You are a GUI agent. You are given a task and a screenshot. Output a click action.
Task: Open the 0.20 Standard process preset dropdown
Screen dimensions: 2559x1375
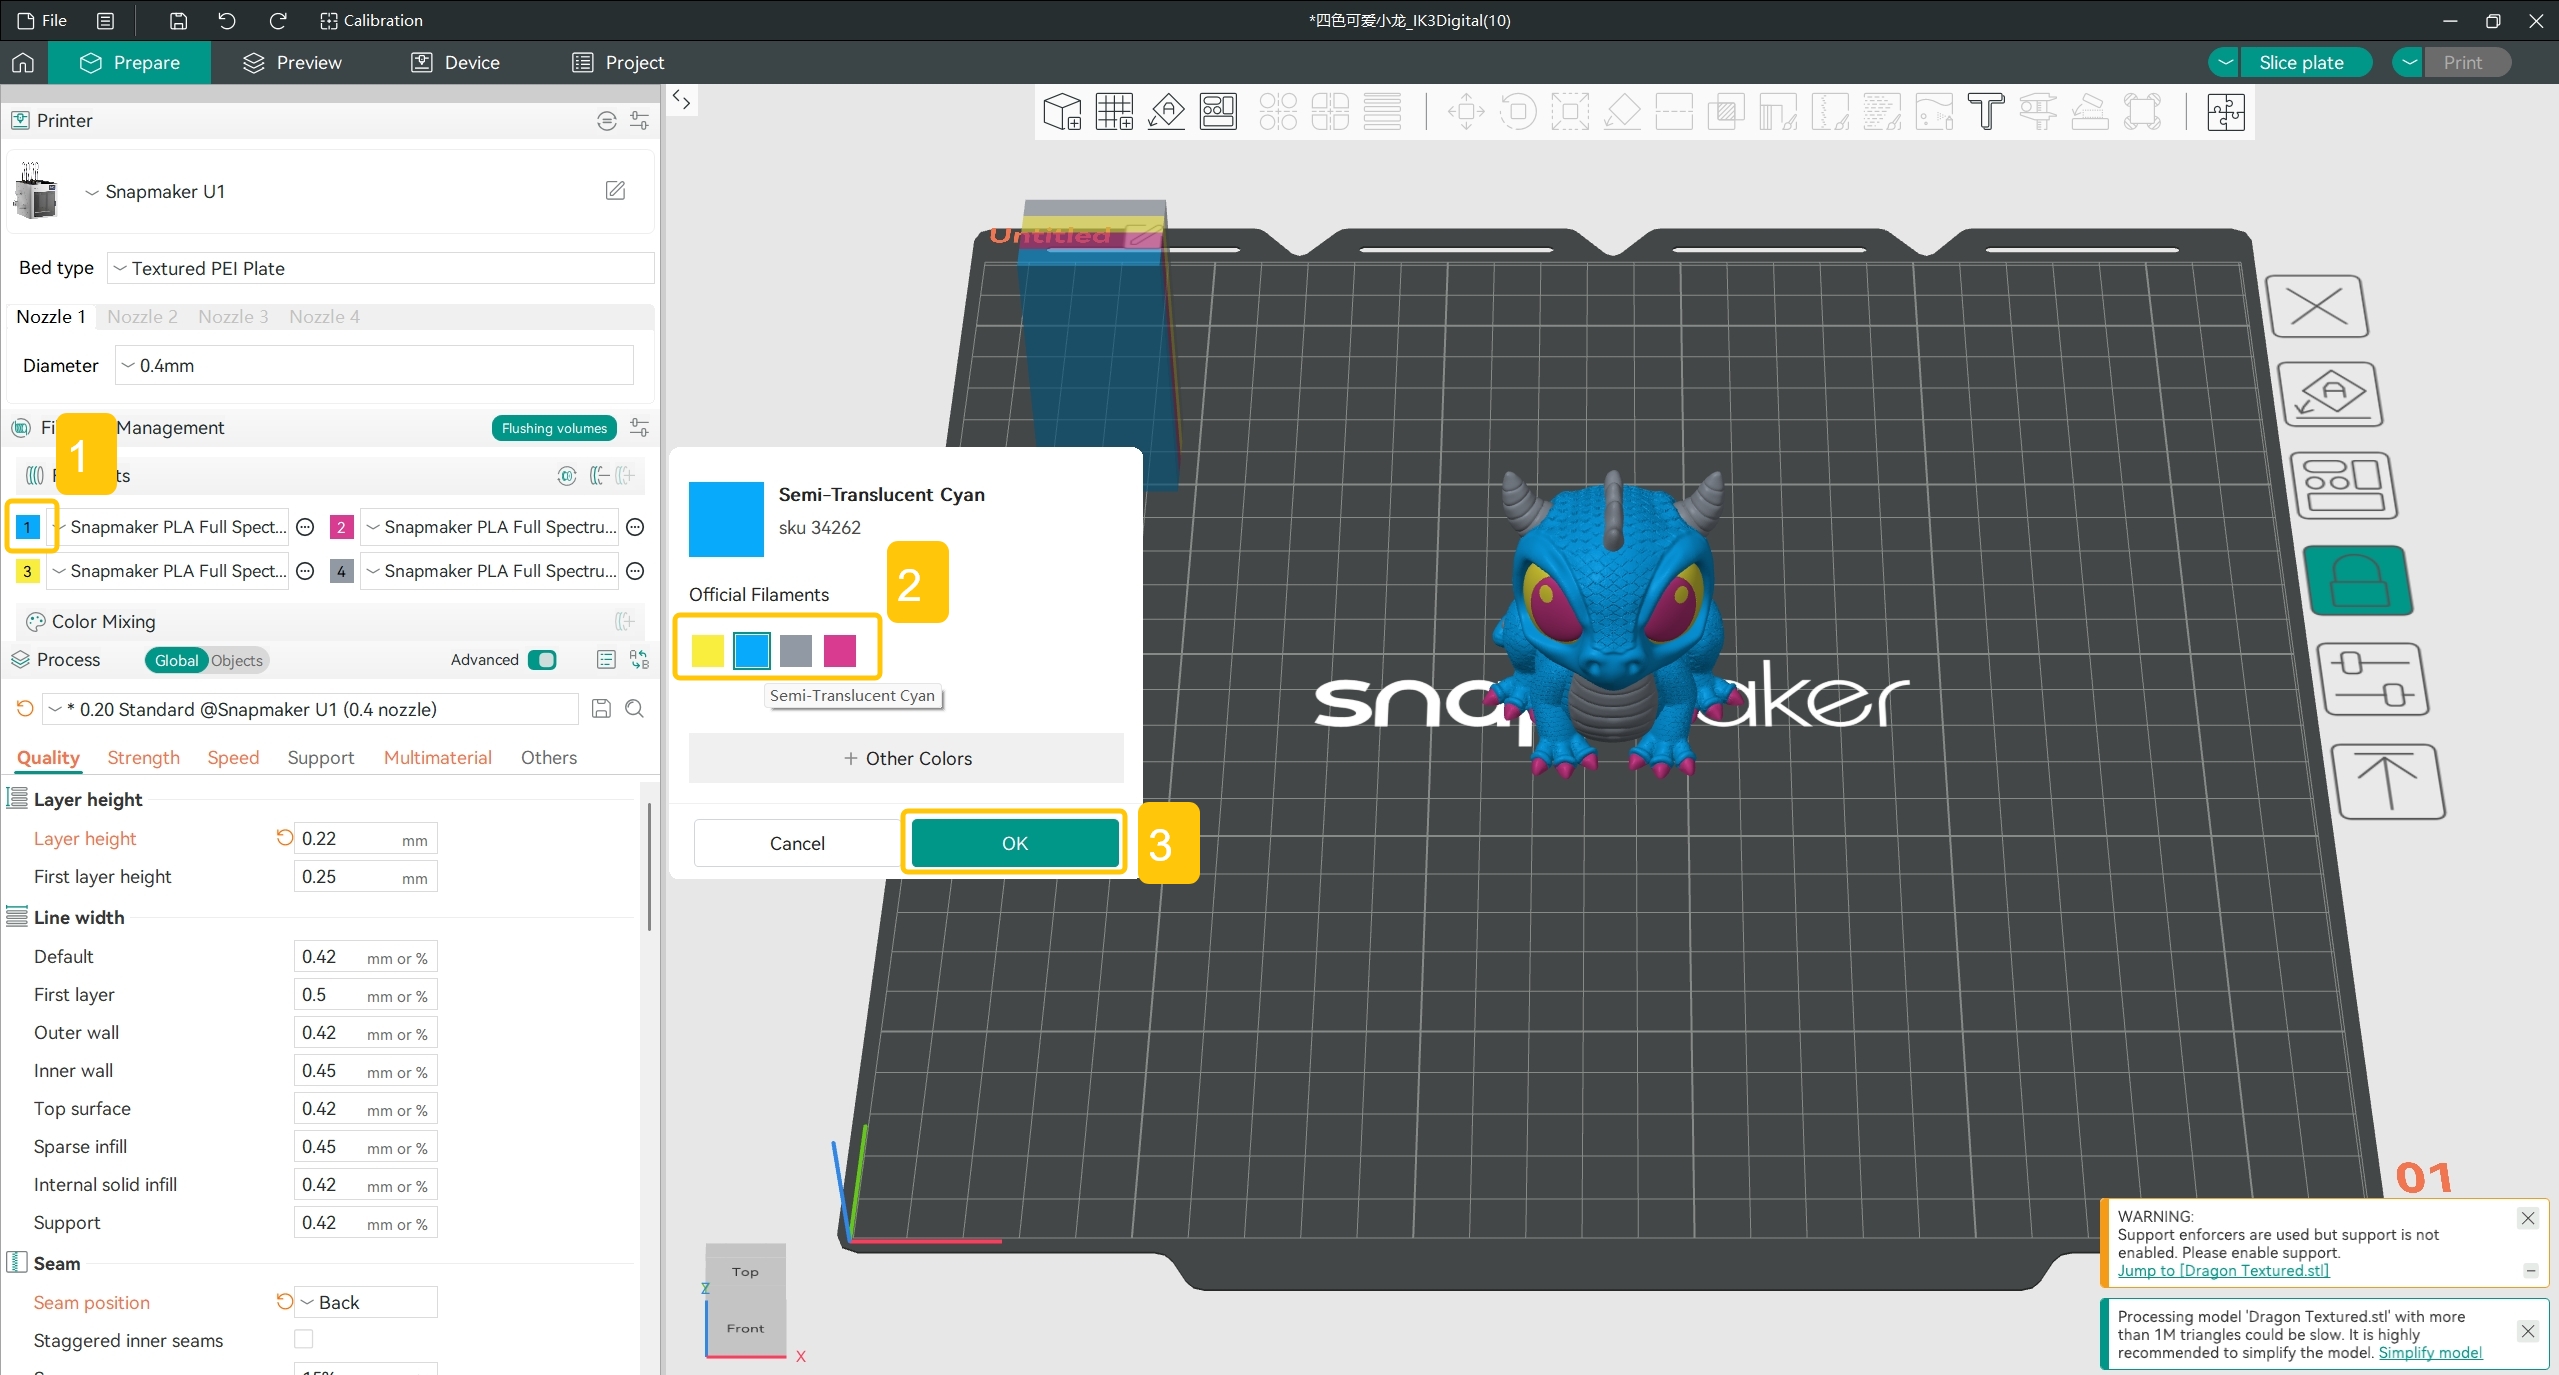(x=310, y=709)
